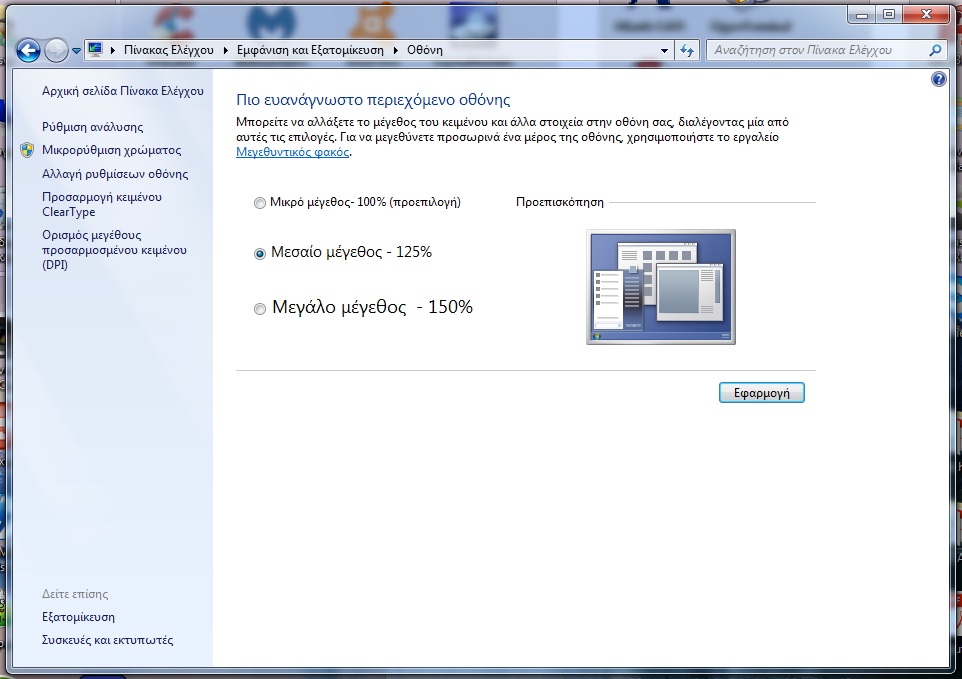Open Αλλαγή ρυθμίσεων οθόνης link
The image size is (962, 679).
[x=115, y=174]
